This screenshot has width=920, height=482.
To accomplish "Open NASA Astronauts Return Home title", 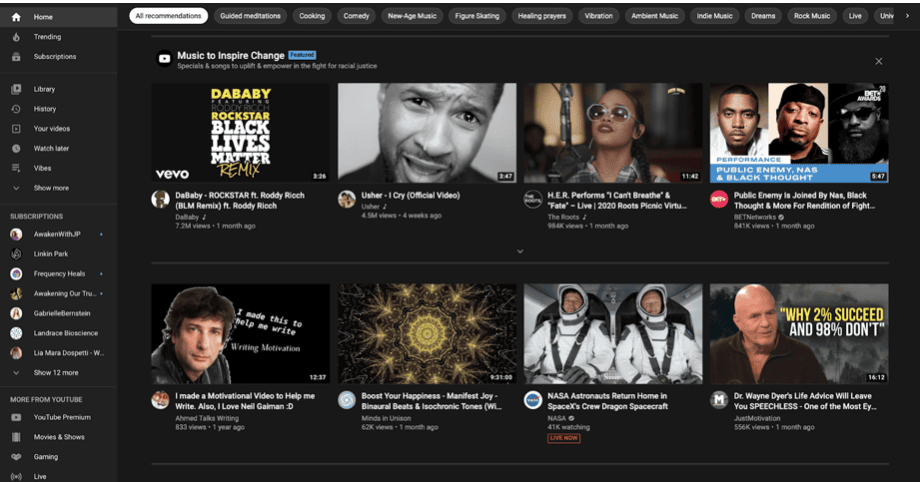I will click(608, 401).
